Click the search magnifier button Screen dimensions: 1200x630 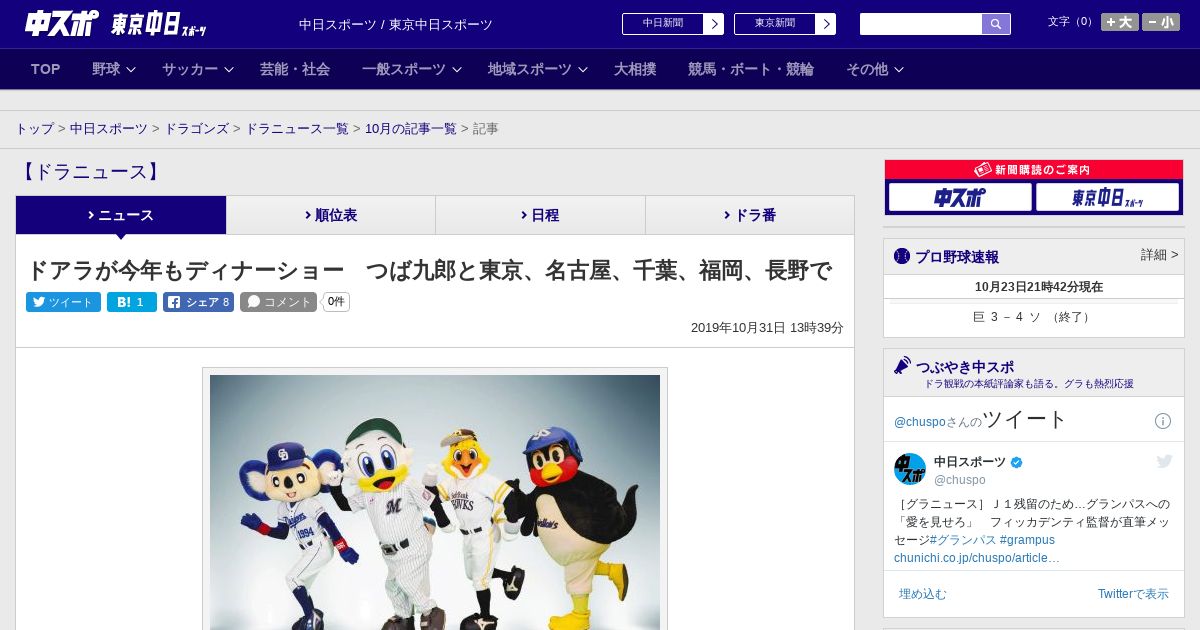[x=996, y=24]
